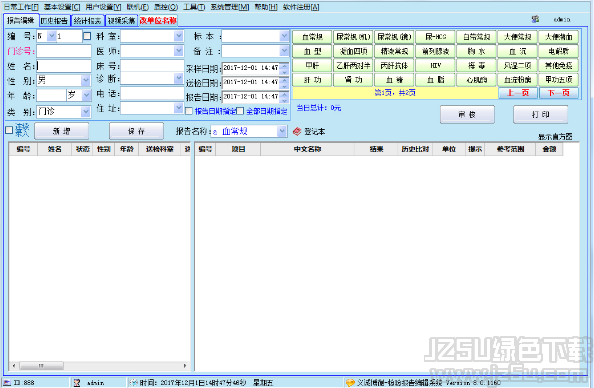Click the 打印 button

coord(541,114)
